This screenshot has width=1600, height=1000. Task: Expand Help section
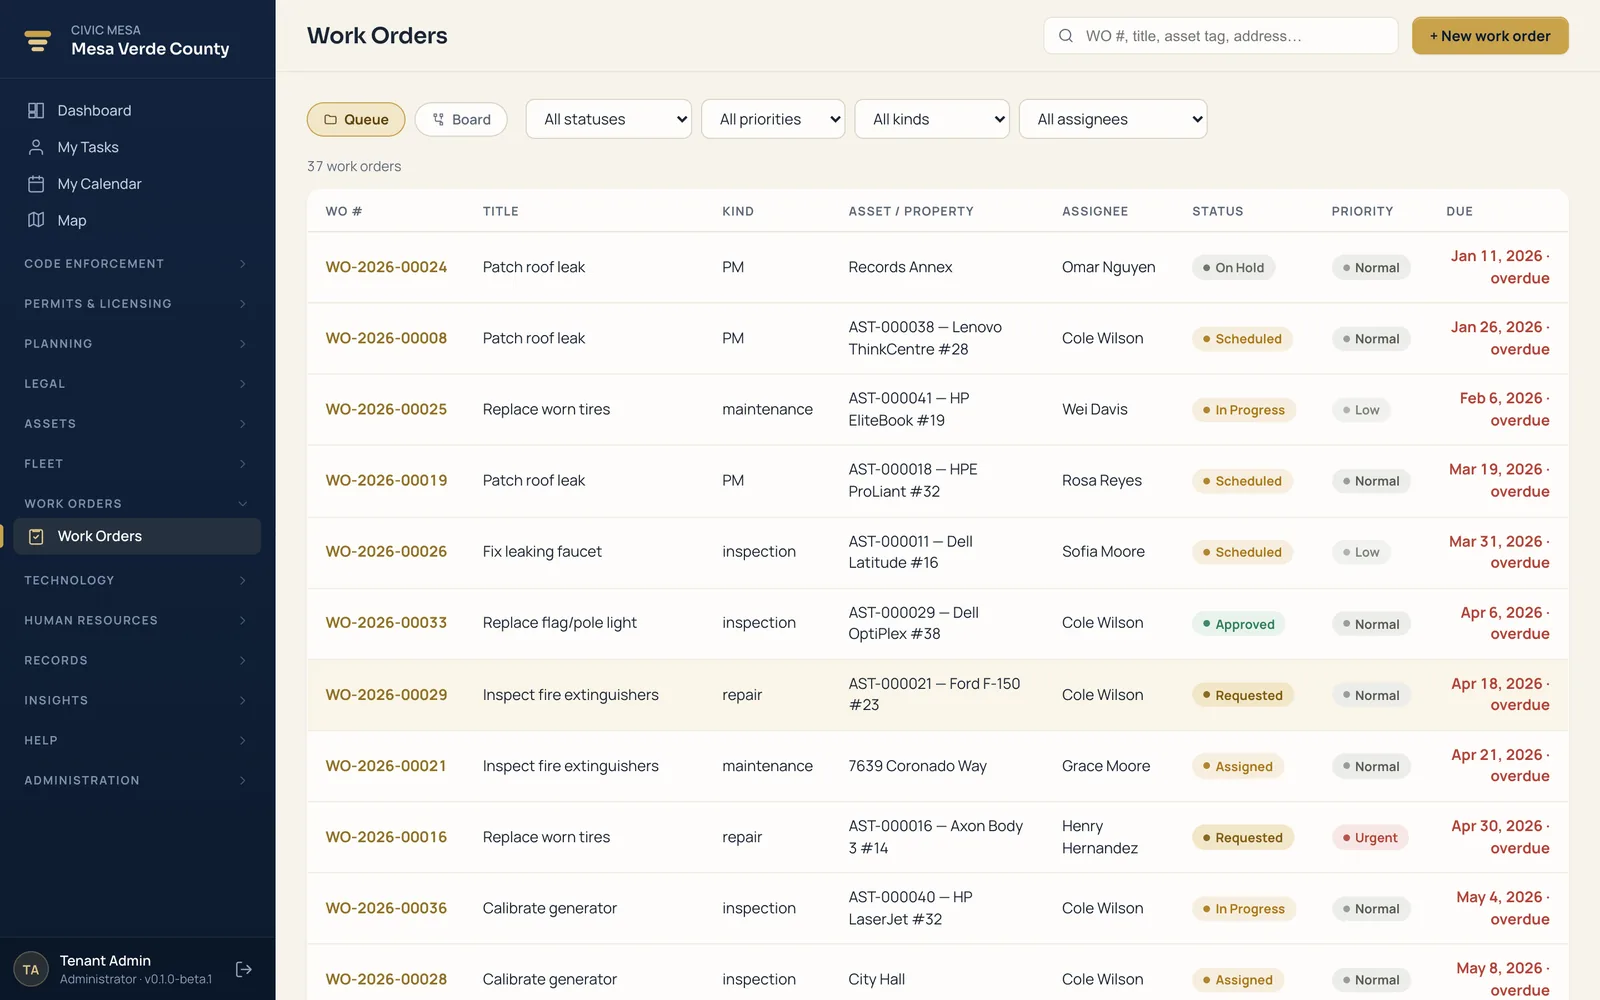137,740
